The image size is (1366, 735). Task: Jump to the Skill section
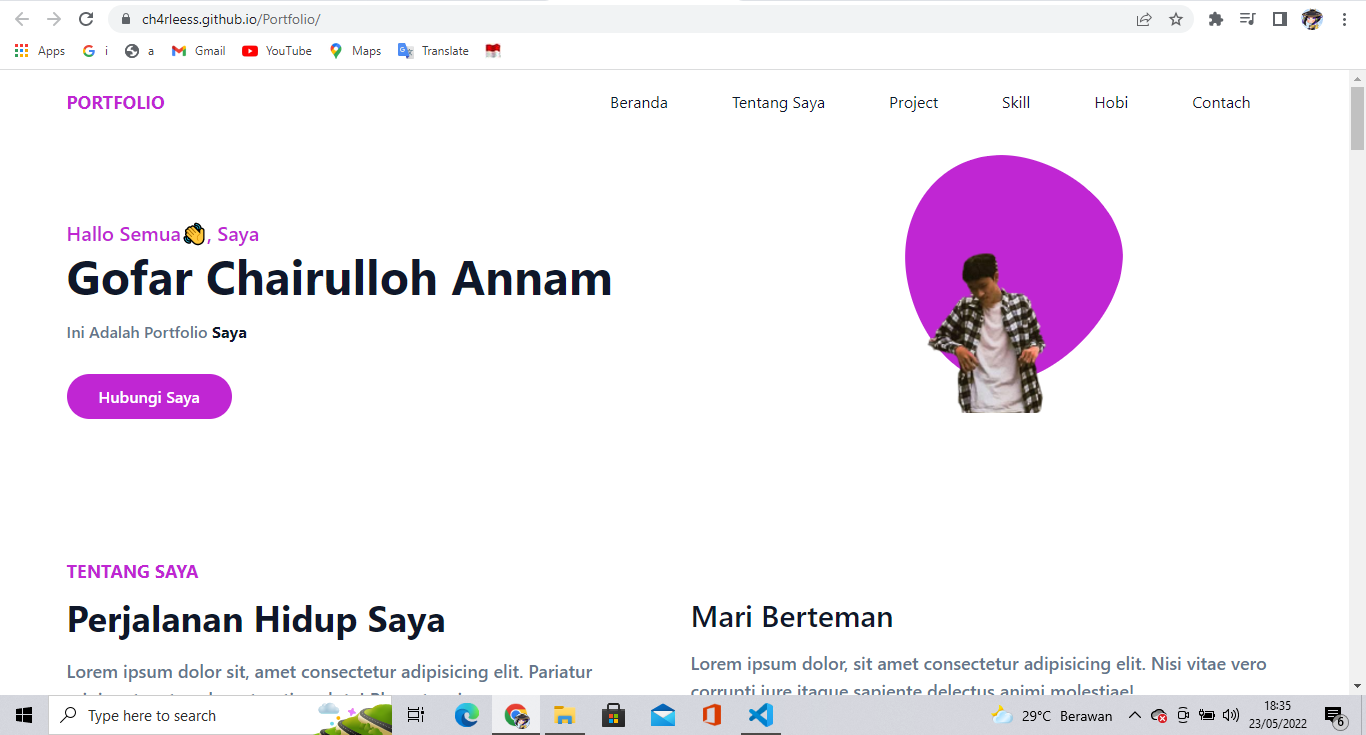1016,103
